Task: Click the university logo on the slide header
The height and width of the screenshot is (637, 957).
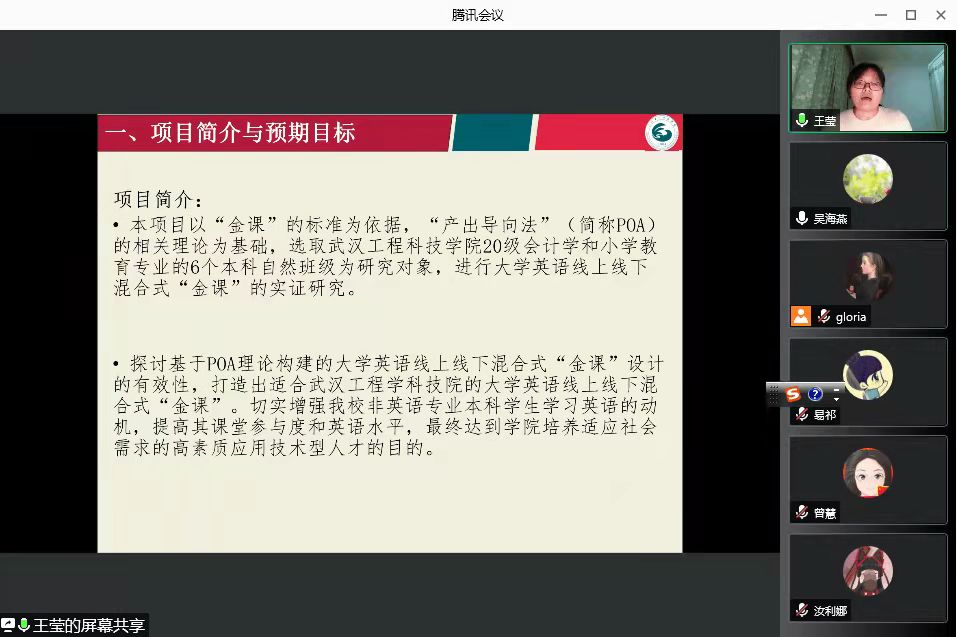Action: [x=661, y=133]
